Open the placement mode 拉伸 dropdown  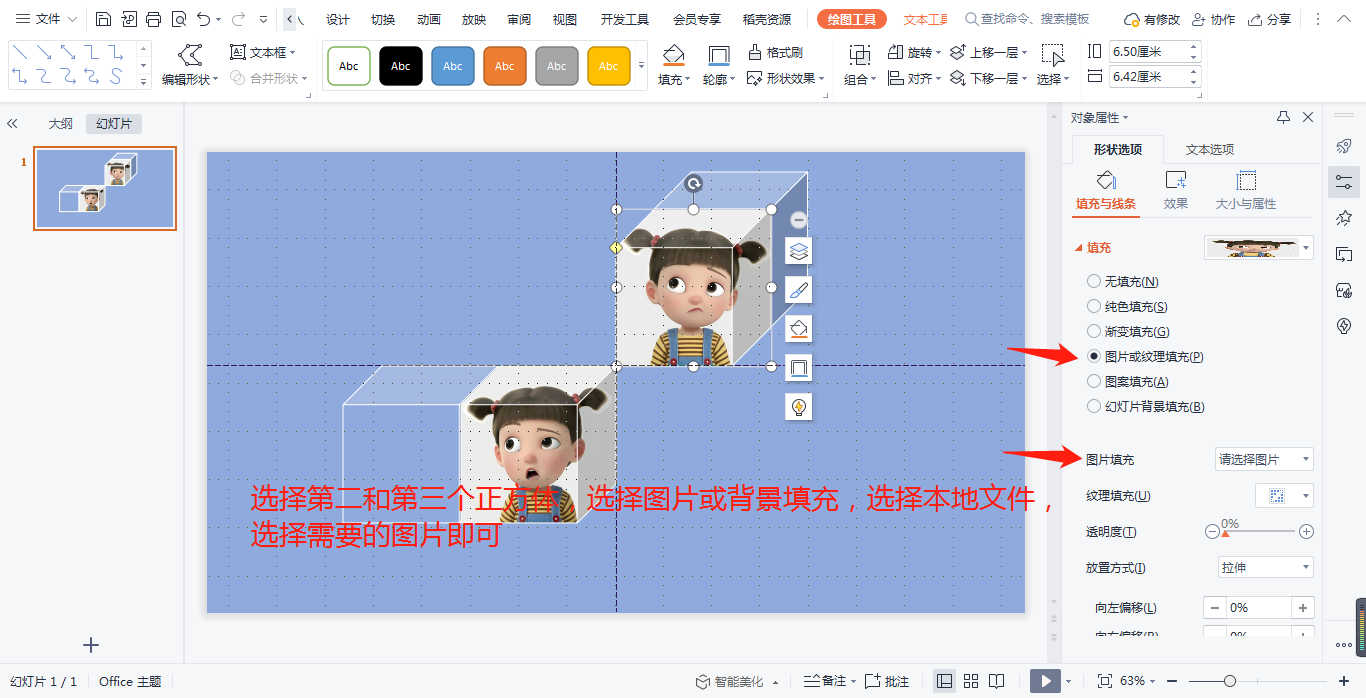[x=1264, y=567]
